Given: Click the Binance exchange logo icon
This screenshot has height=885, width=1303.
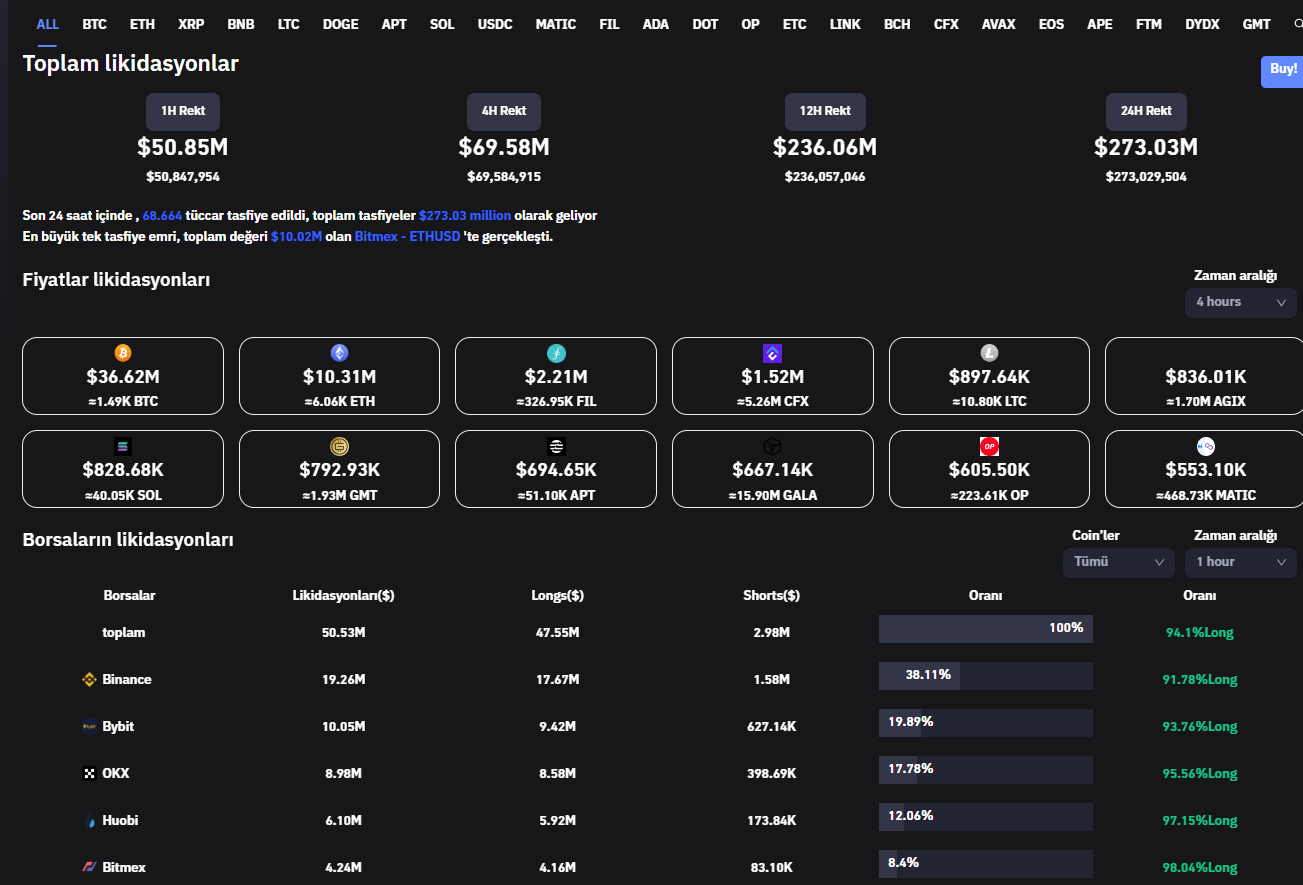Looking at the screenshot, I should 89,680.
